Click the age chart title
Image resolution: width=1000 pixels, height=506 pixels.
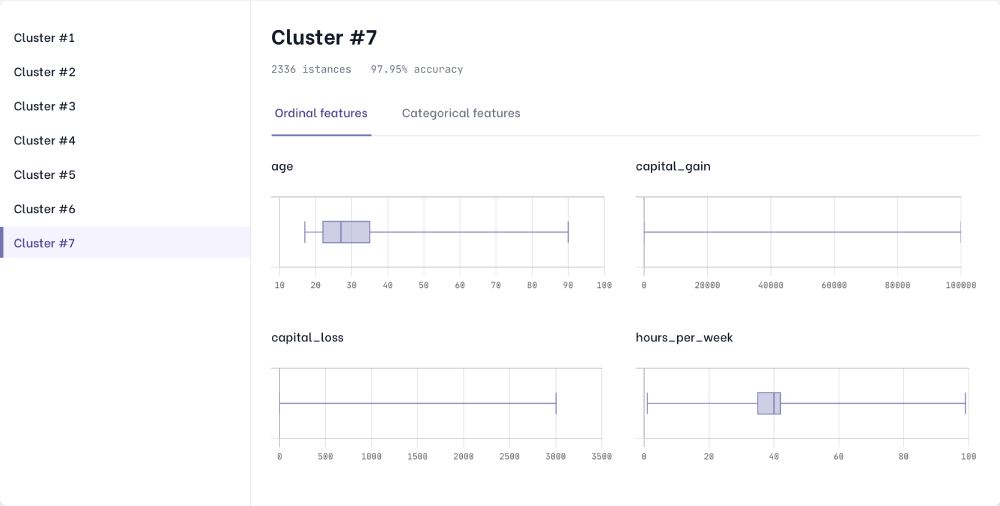(x=282, y=166)
